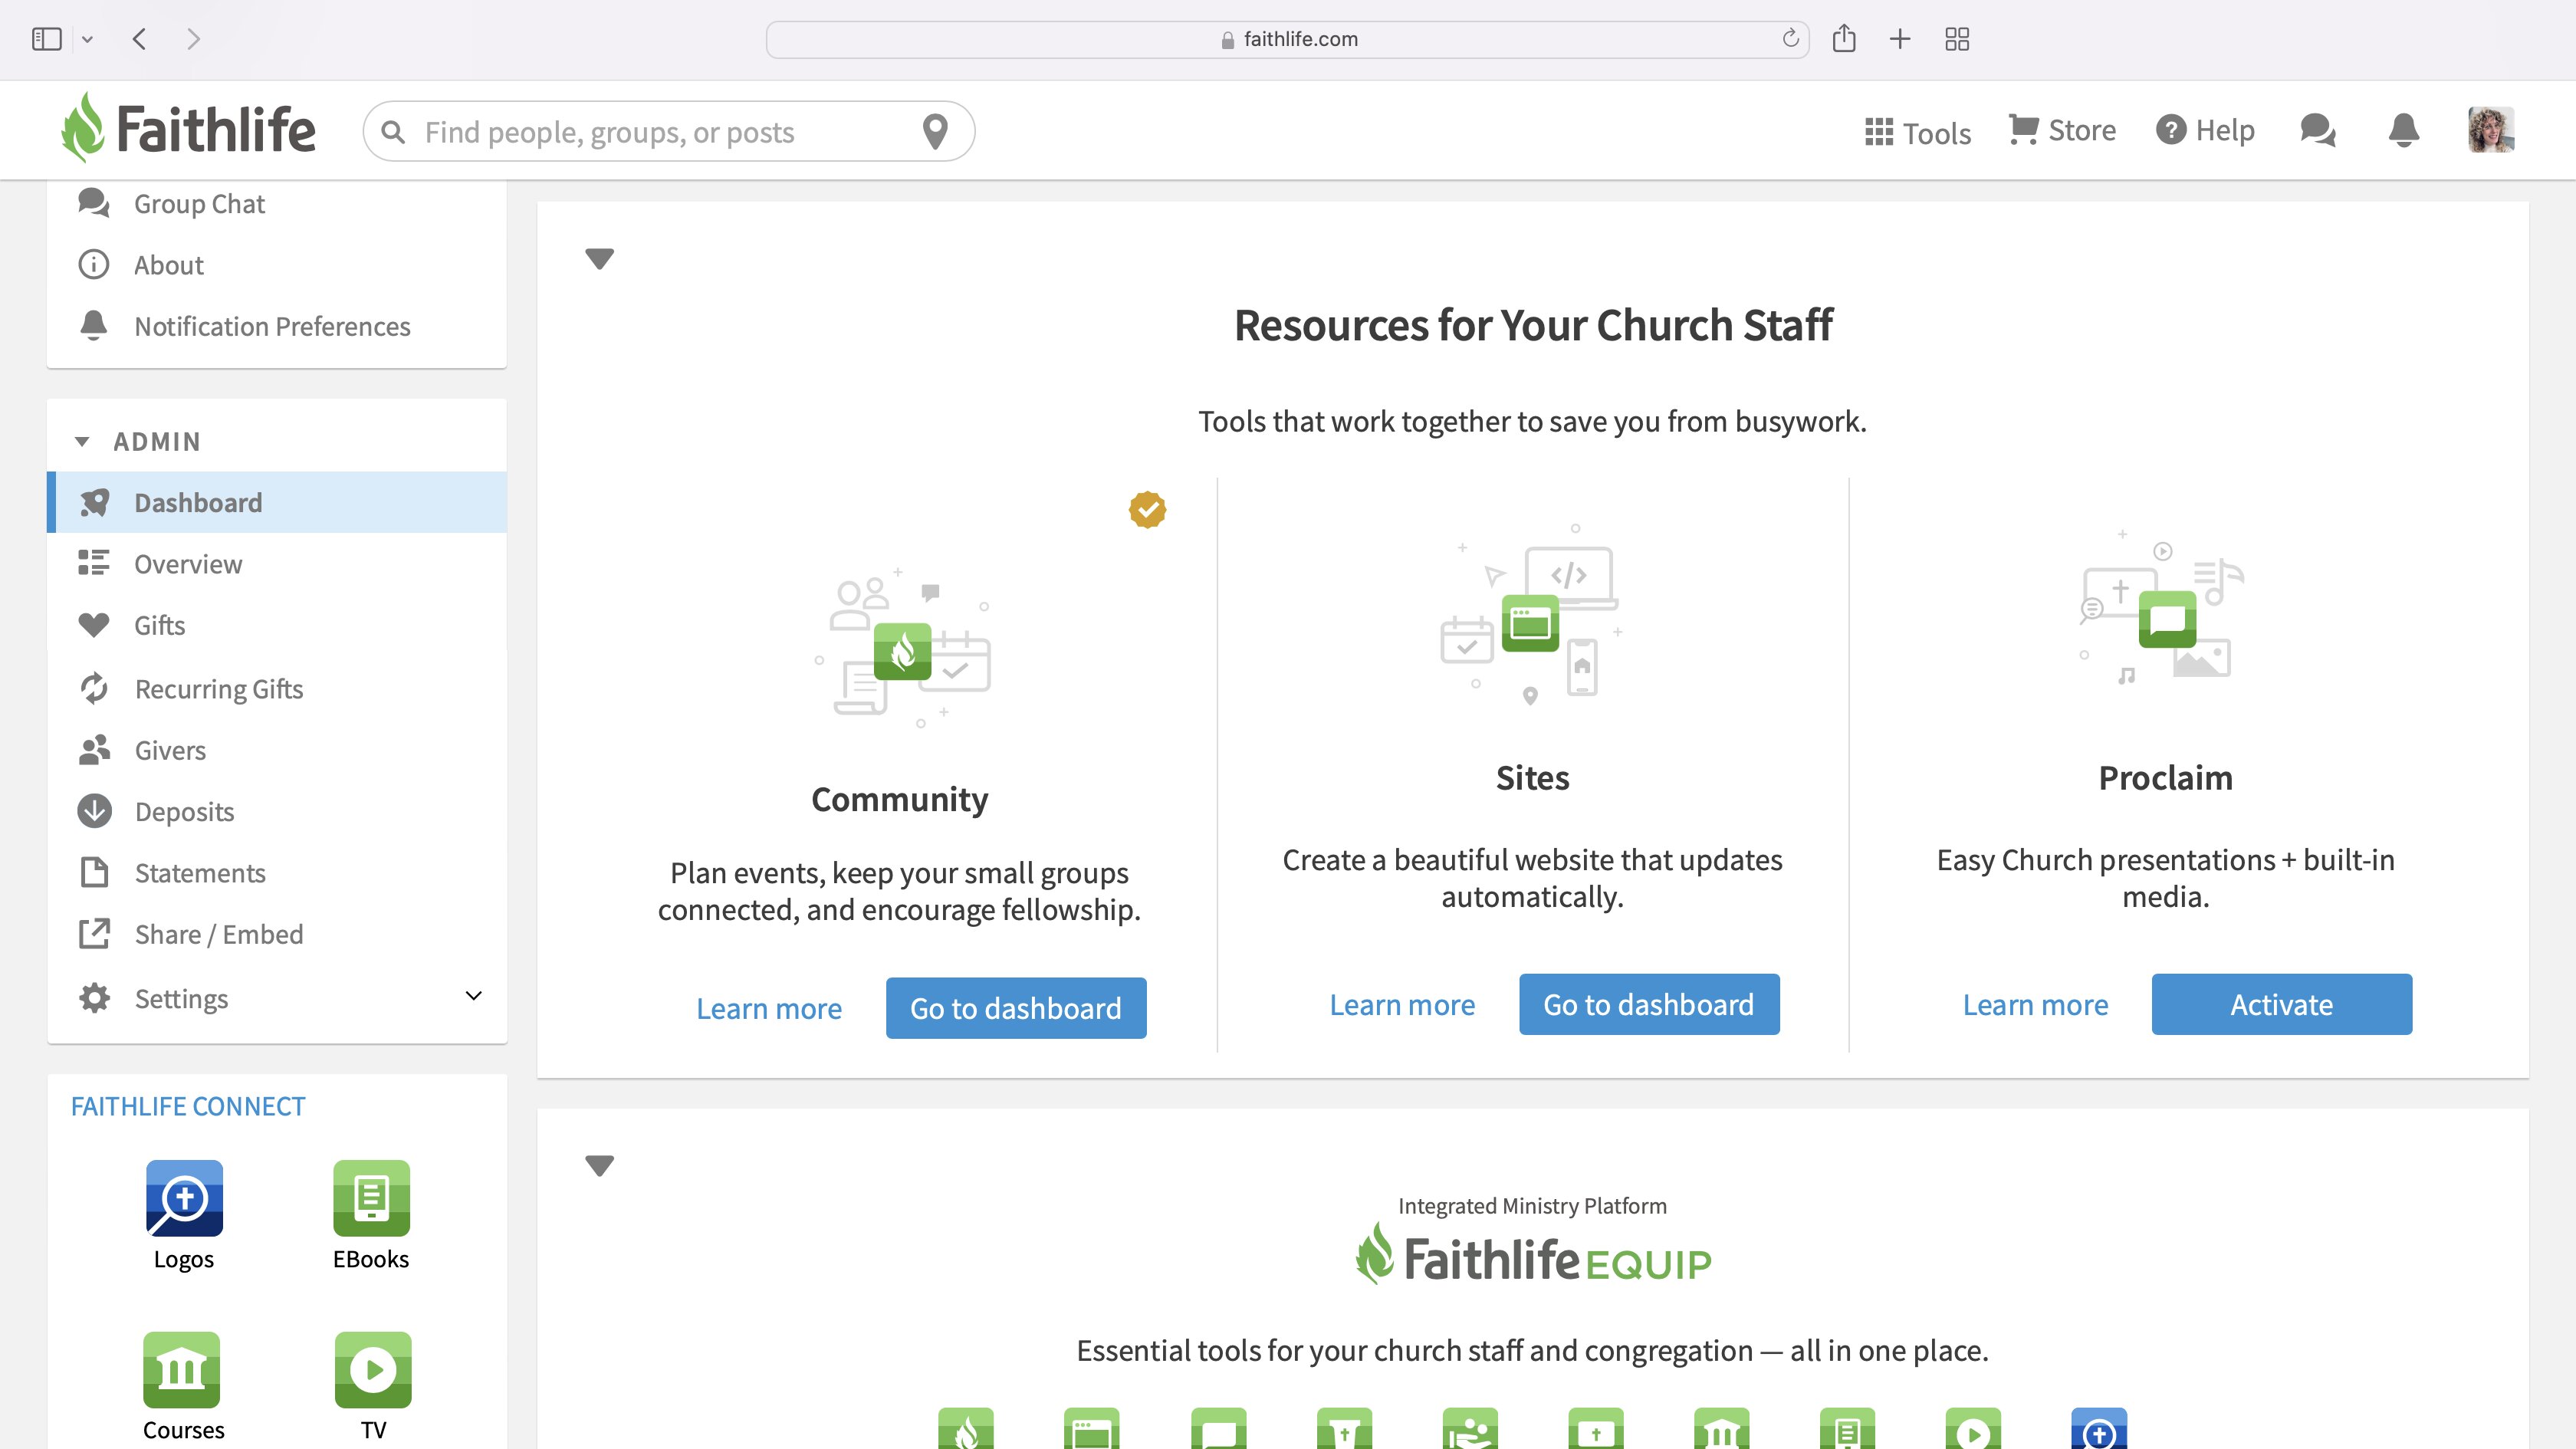Click the Safari share icon
Screen dimensions: 2576x1449
click(x=1844, y=39)
